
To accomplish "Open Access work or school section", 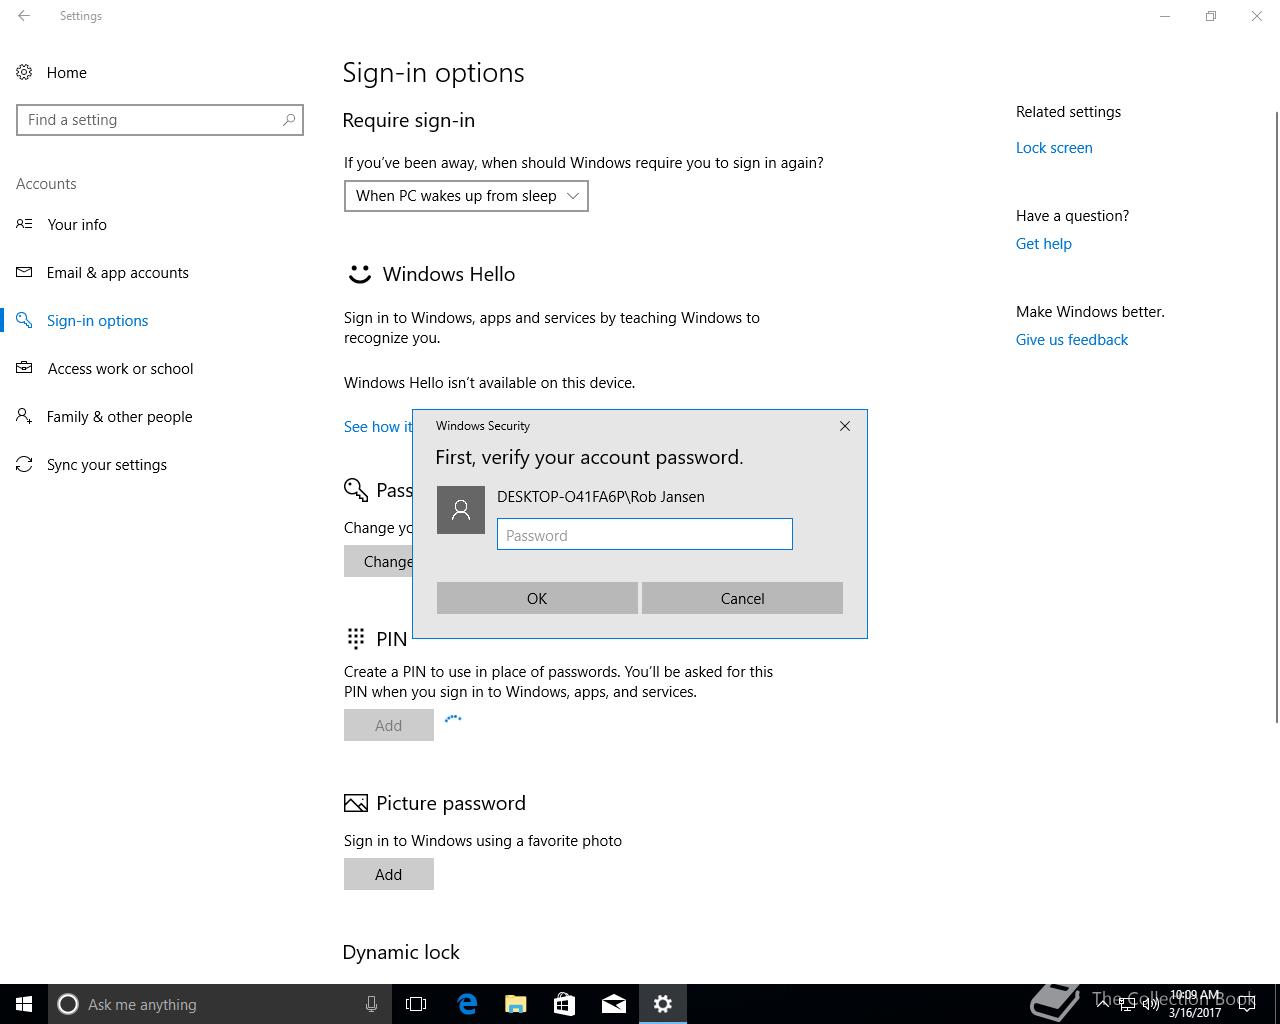I will 120,368.
